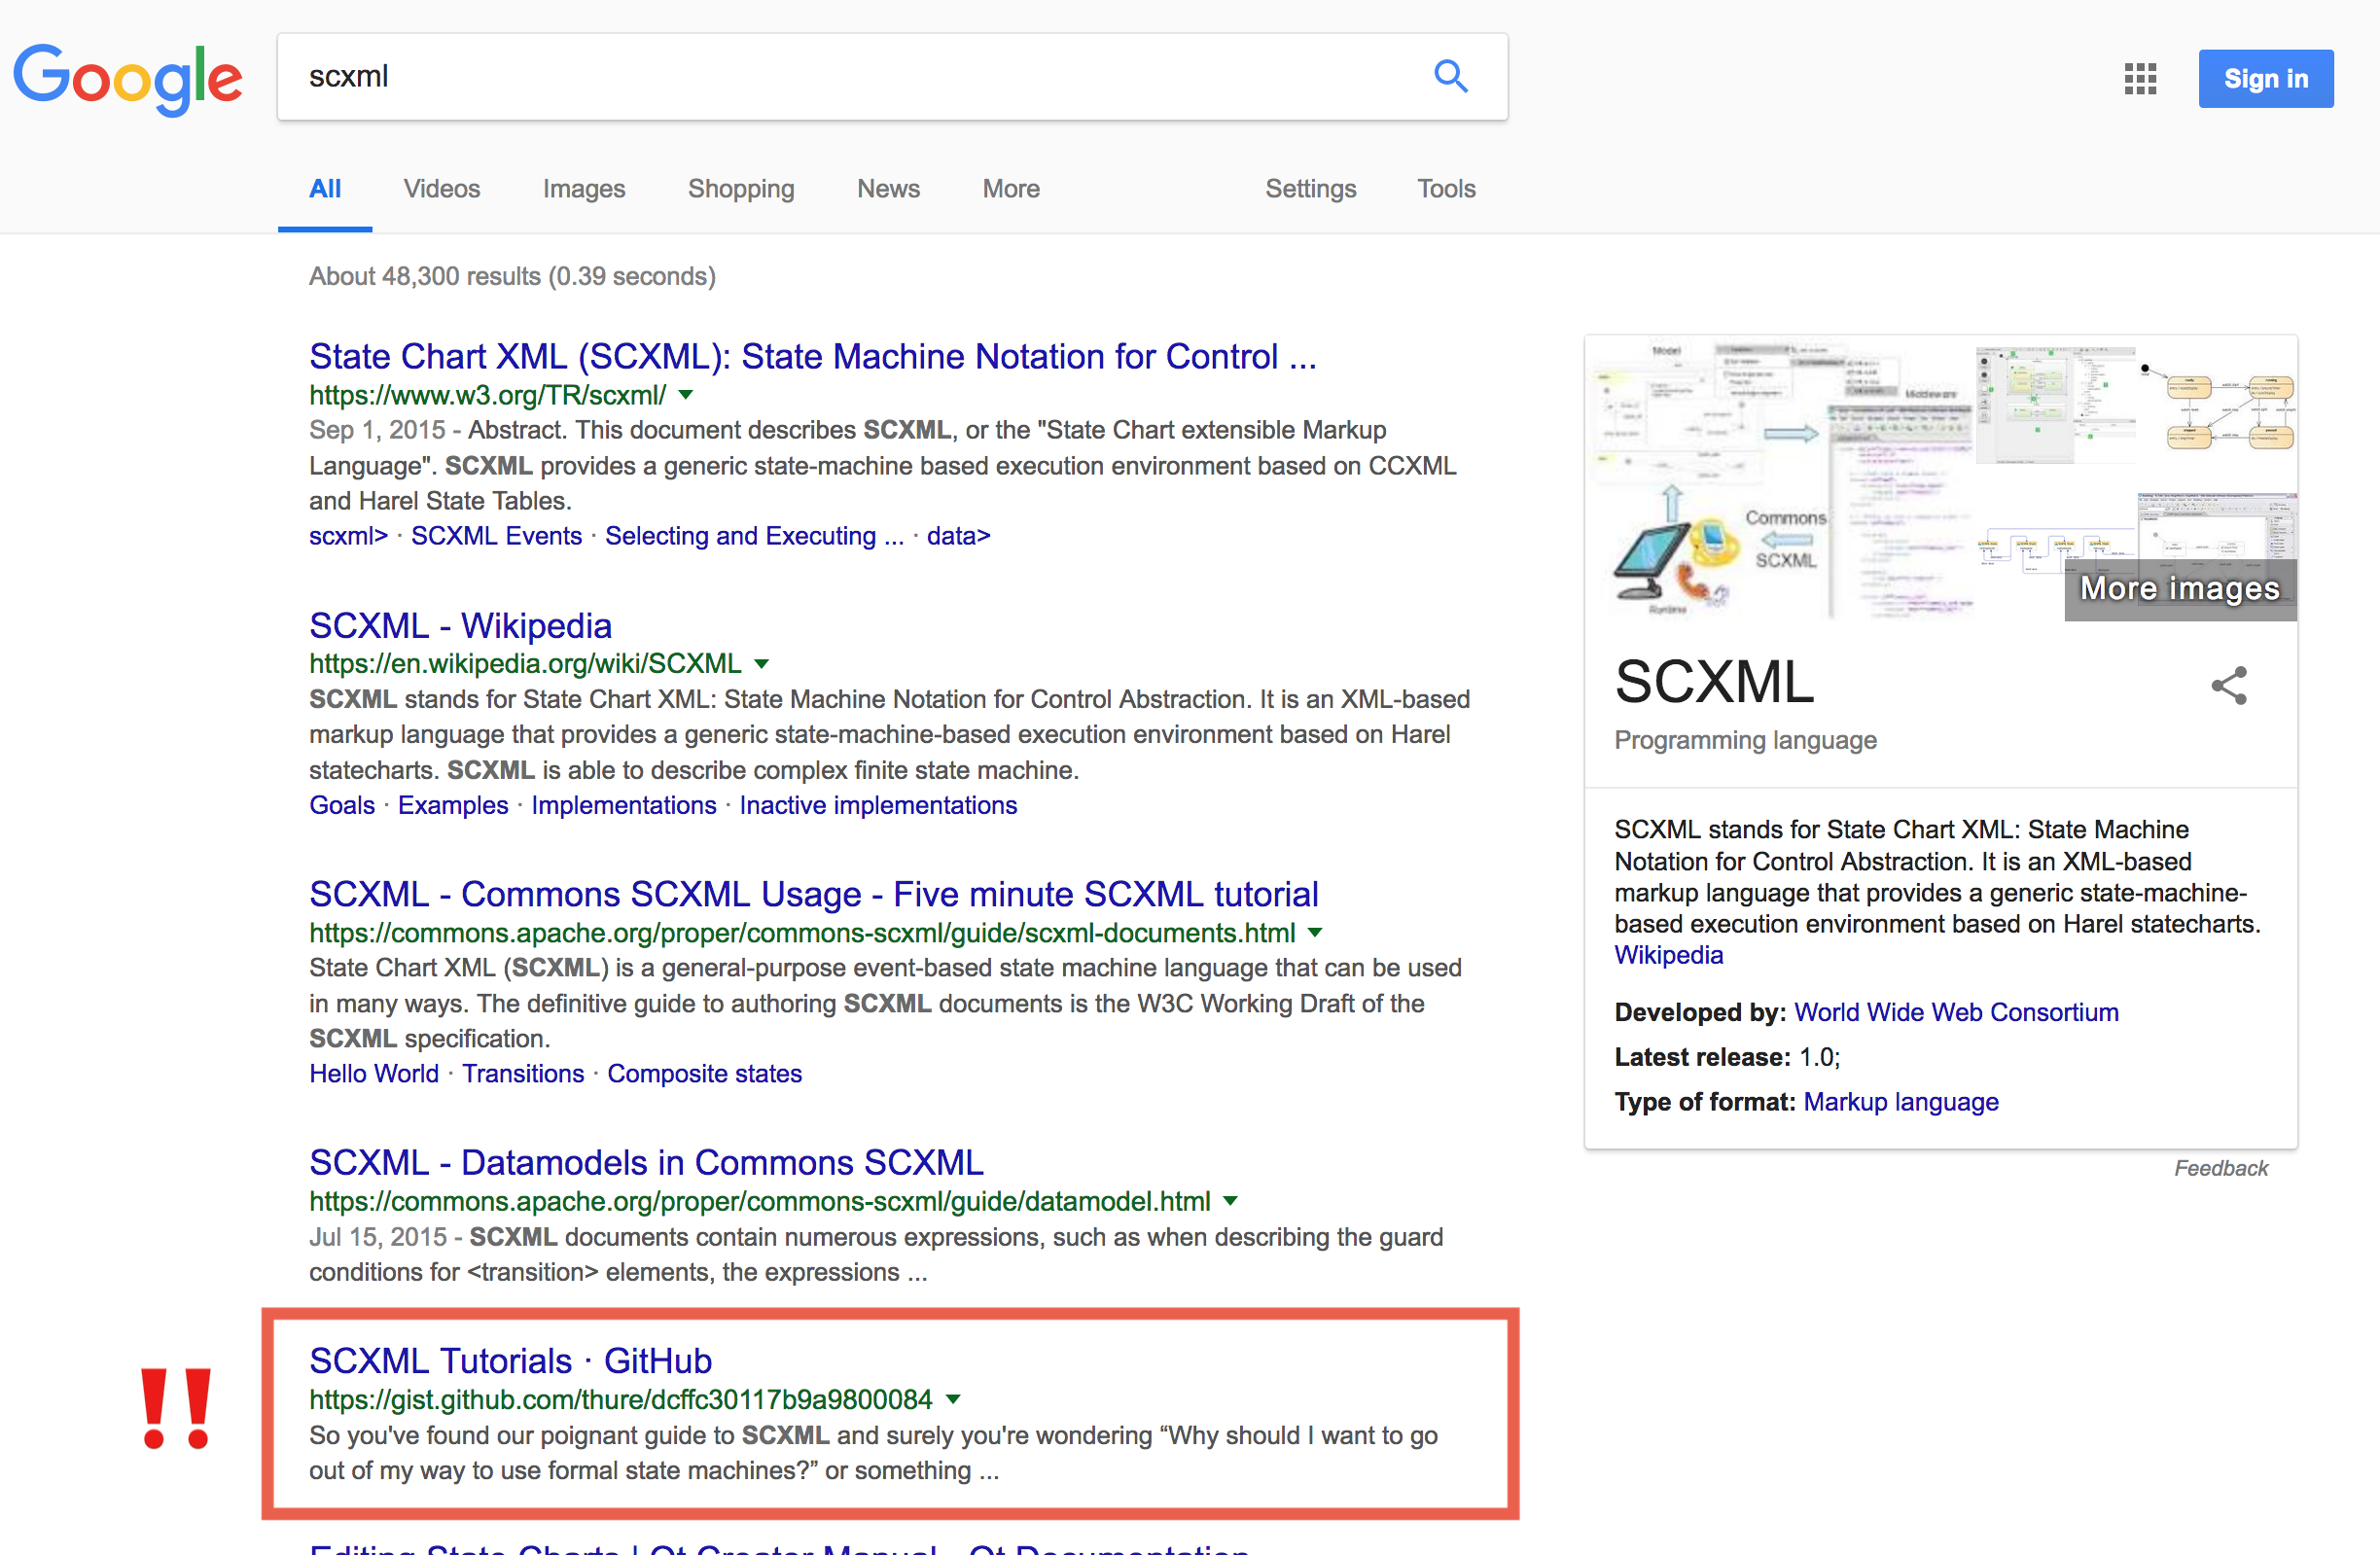Switch to the News tab

888,189
